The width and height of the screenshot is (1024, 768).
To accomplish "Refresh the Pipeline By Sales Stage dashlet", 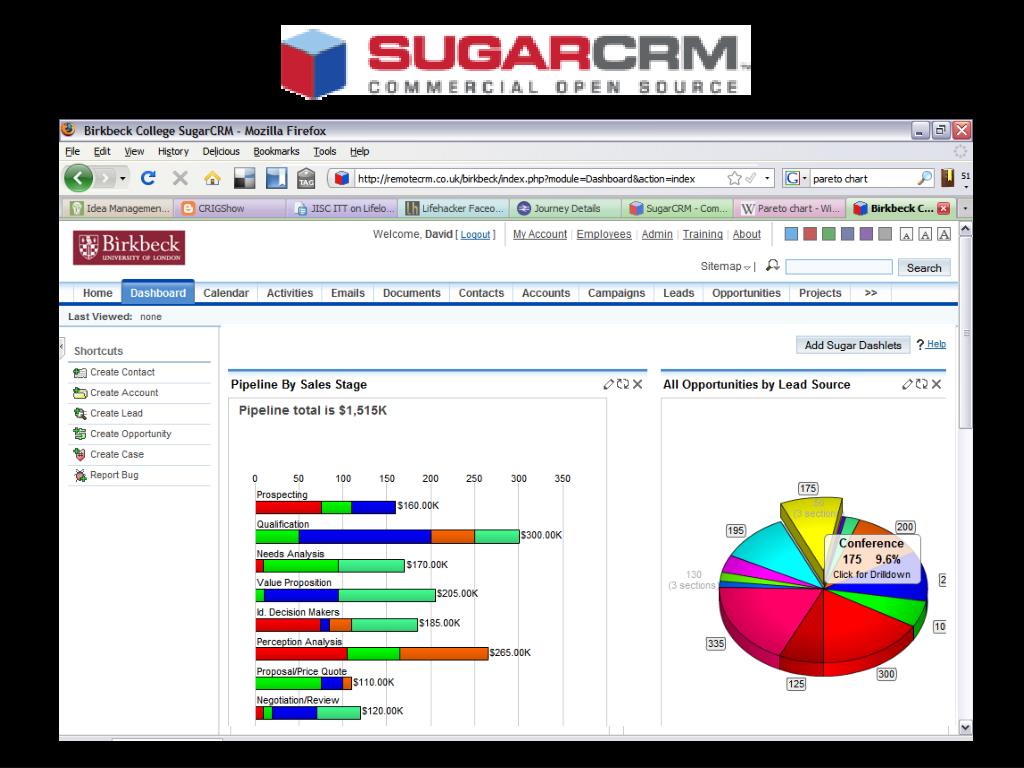I will tap(623, 384).
